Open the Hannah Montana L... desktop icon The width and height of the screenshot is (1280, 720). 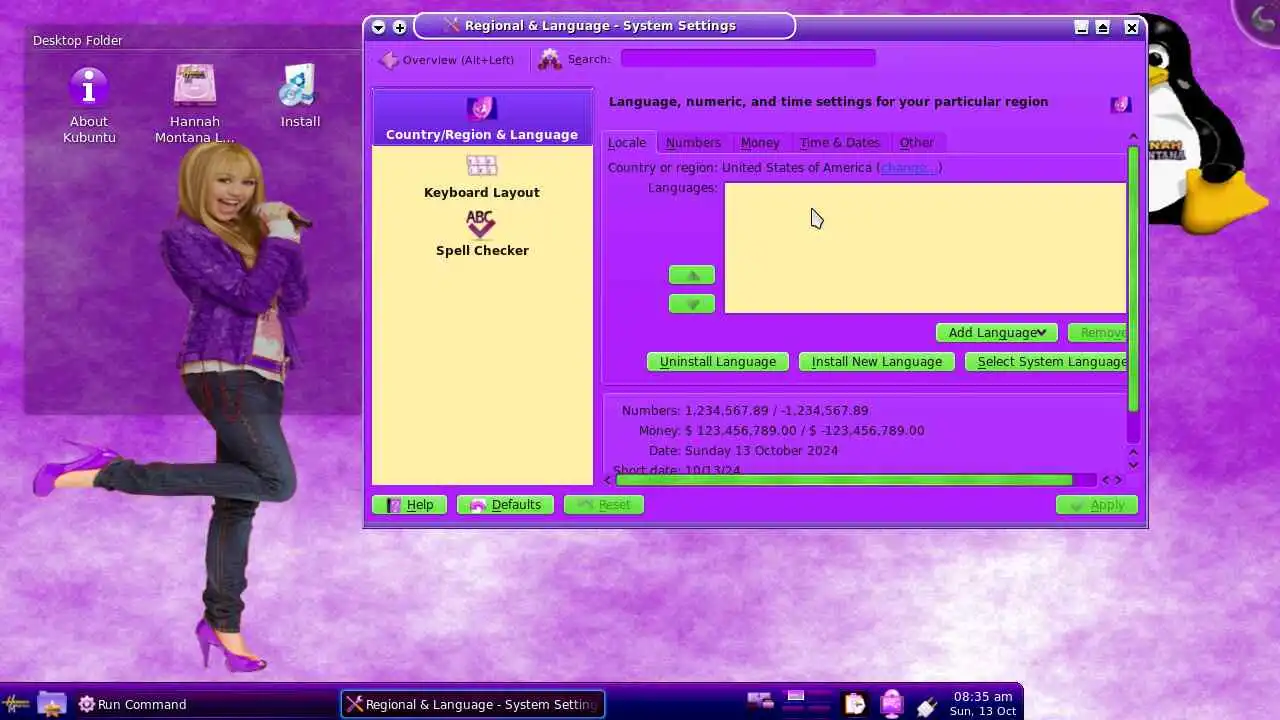coord(195,105)
